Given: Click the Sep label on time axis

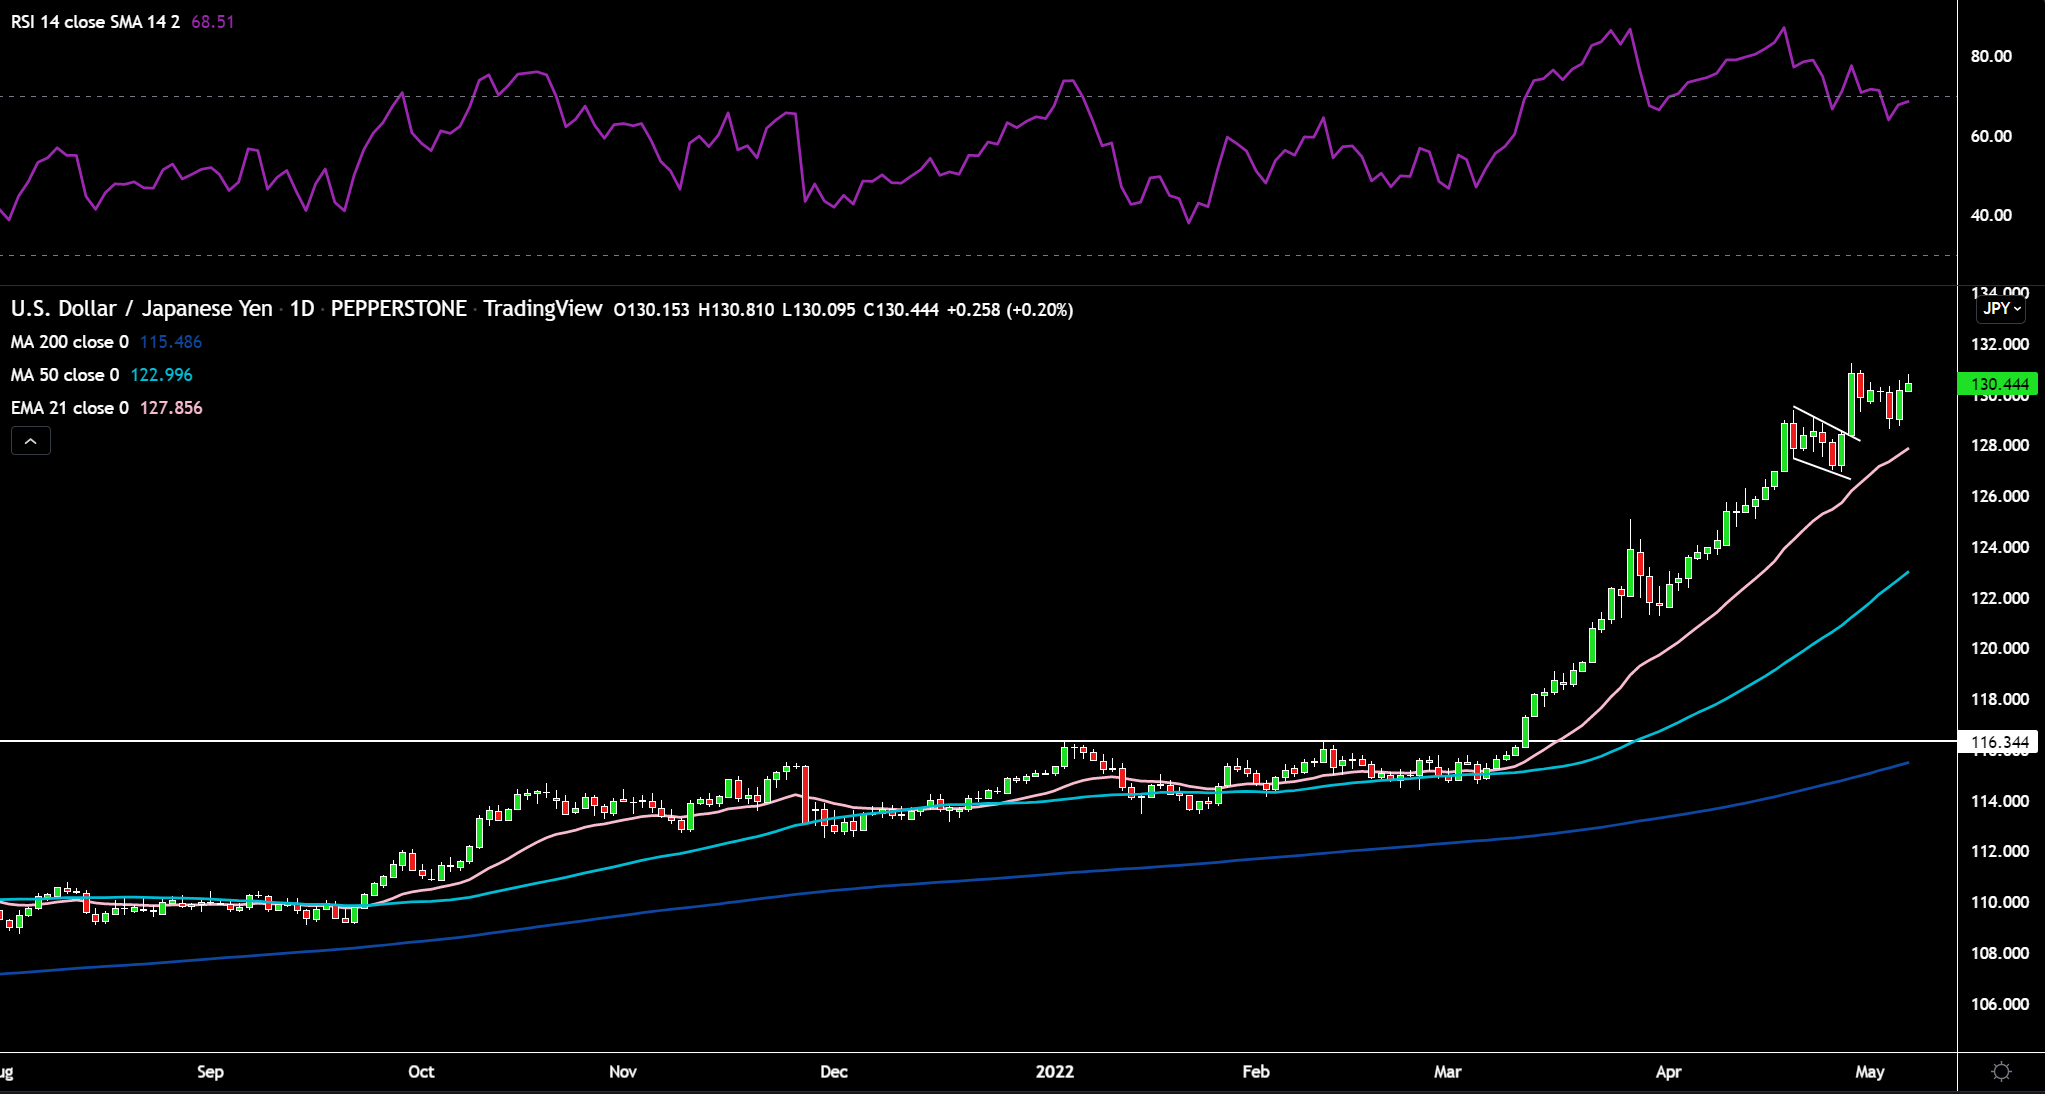Looking at the screenshot, I should [x=210, y=1072].
